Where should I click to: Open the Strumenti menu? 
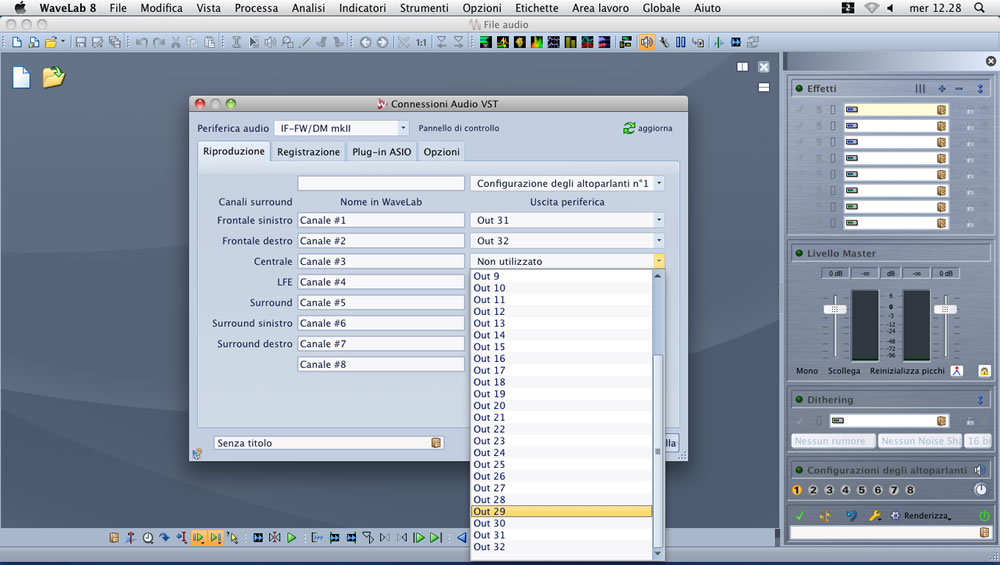[x=424, y=8]
